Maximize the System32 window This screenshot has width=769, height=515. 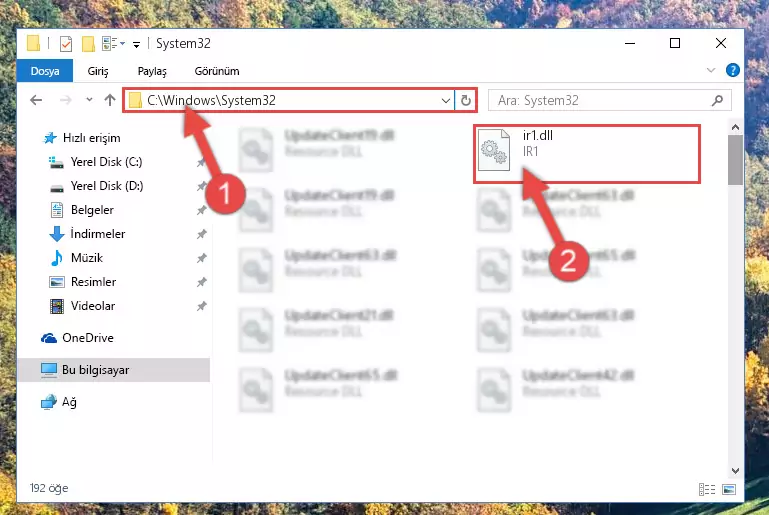[x=675, y=44]
